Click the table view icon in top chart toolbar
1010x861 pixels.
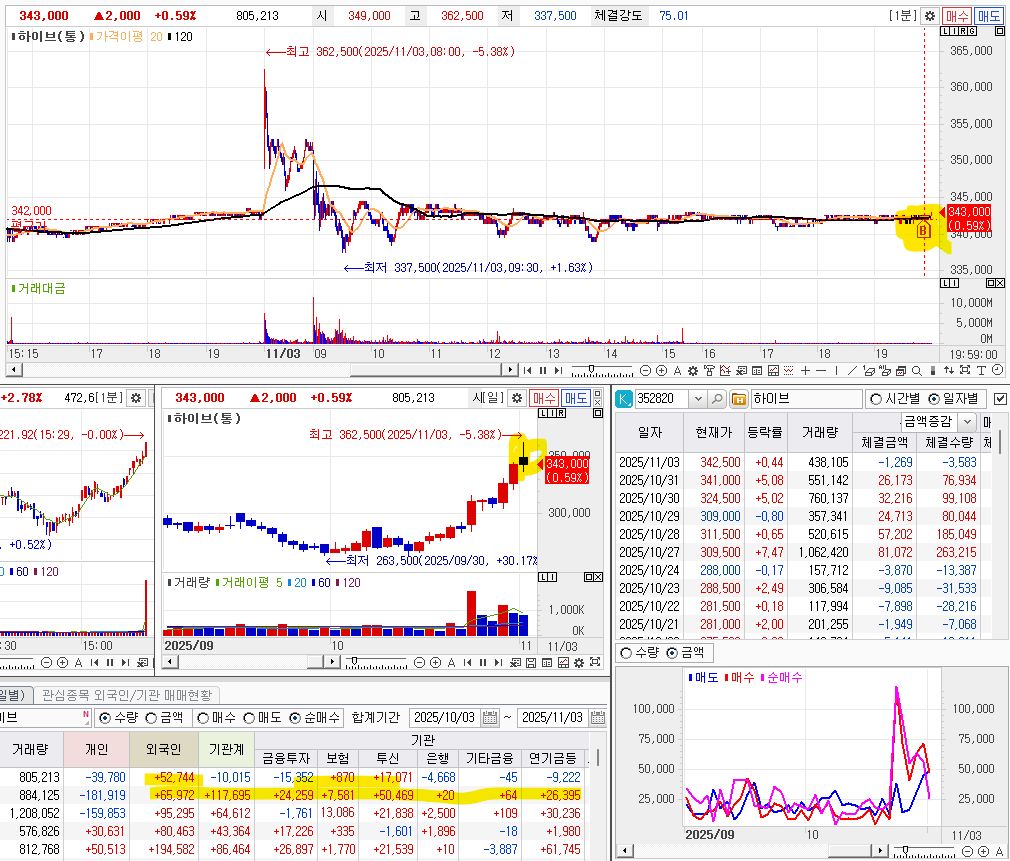point(757,370)
